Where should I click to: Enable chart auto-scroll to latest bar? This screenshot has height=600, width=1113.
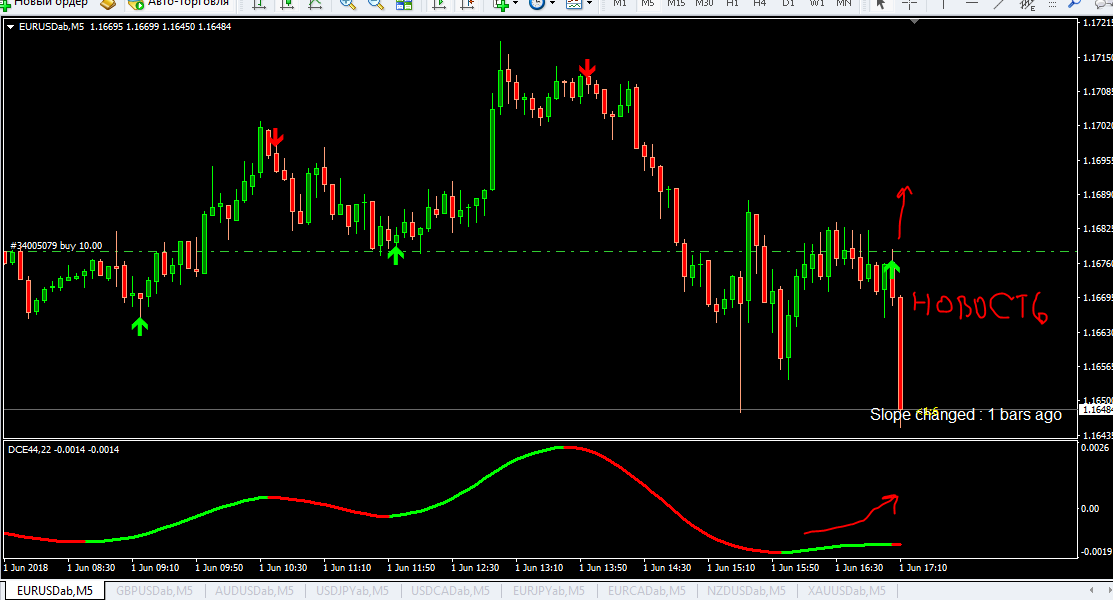439,4
